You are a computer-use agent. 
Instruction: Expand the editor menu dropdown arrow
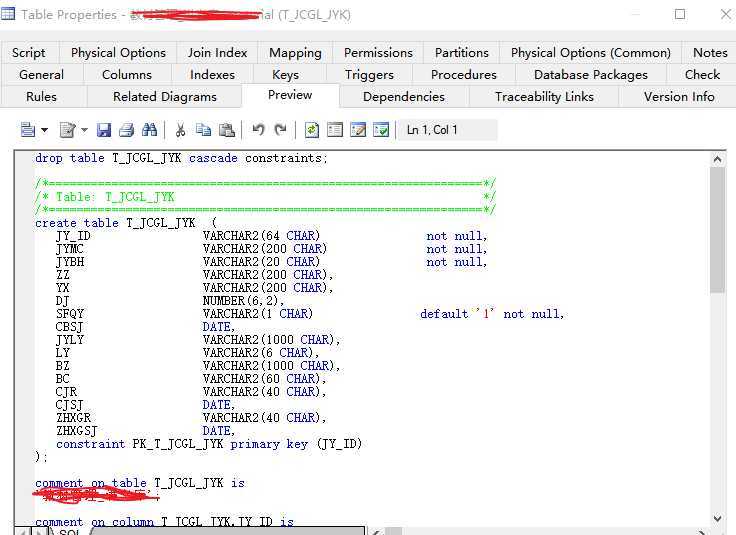(45, 130)
